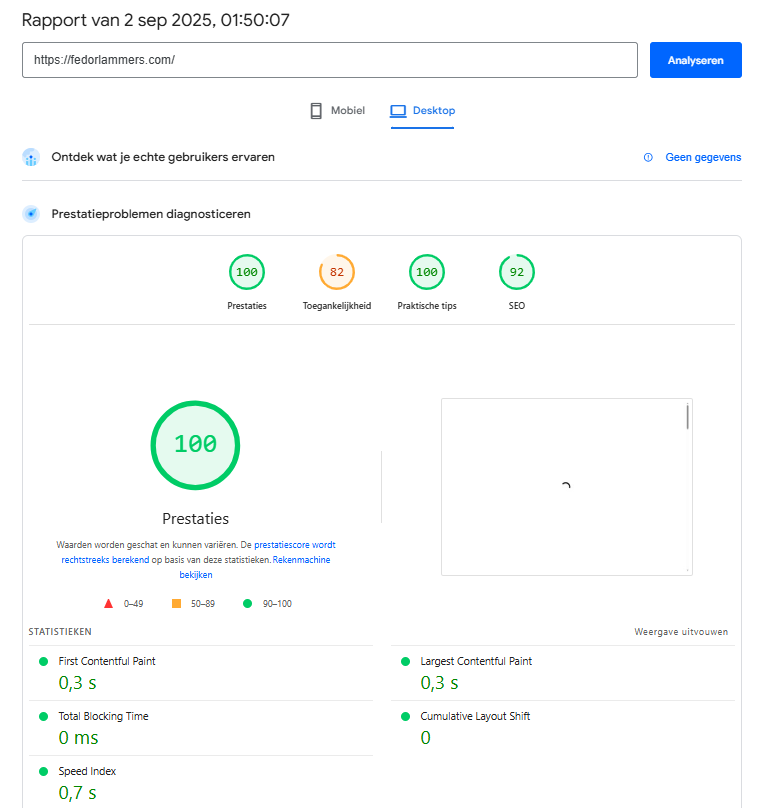Click the Toegankelijkheid score gauge 82

(336, 272)
